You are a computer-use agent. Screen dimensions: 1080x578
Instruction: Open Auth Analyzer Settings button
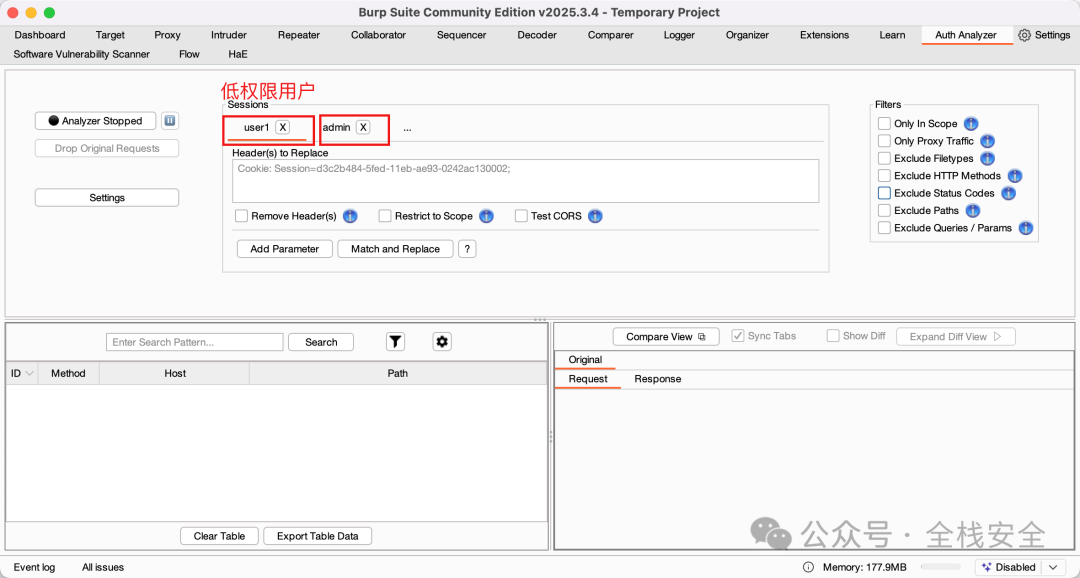(x=107, y=198)
